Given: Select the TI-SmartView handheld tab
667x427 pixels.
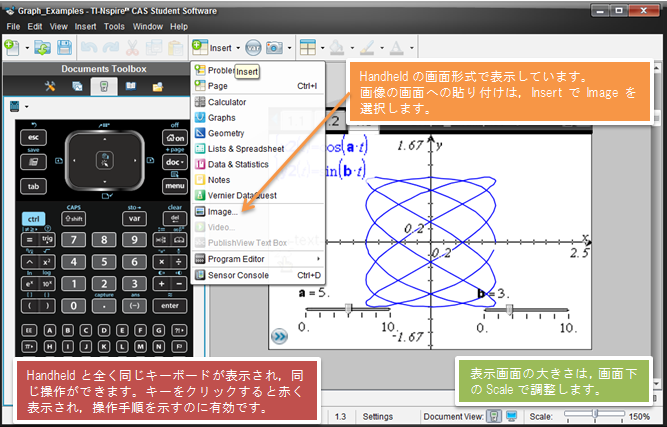Looking at the screenshot, I should [104, 86].
